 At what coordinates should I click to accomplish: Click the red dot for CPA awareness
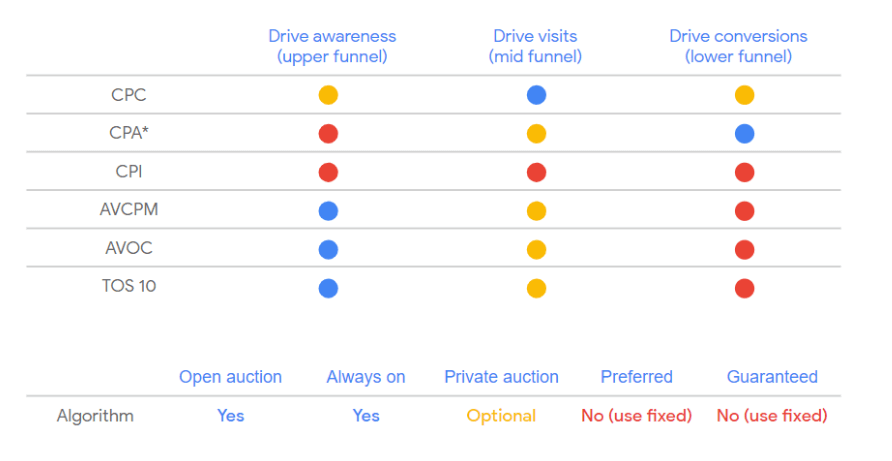point(328,133)
